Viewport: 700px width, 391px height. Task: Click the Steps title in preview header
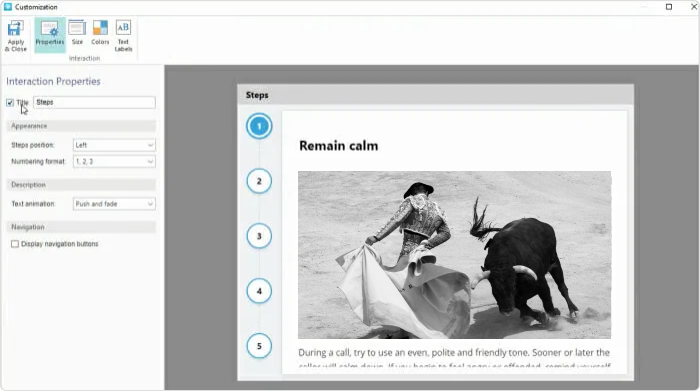[257, 95]
